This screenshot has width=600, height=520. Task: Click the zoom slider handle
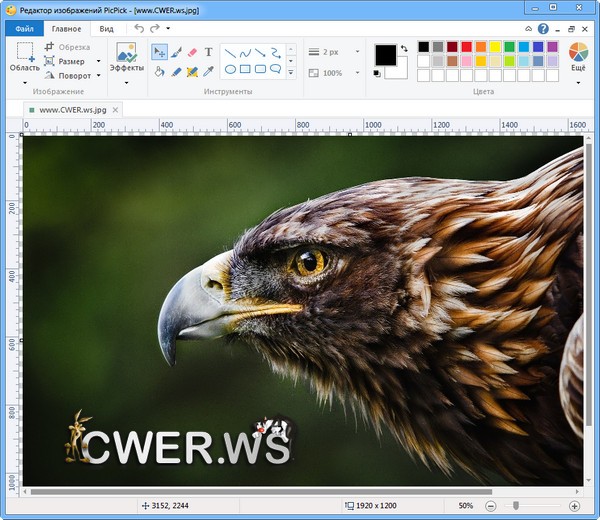516,506
